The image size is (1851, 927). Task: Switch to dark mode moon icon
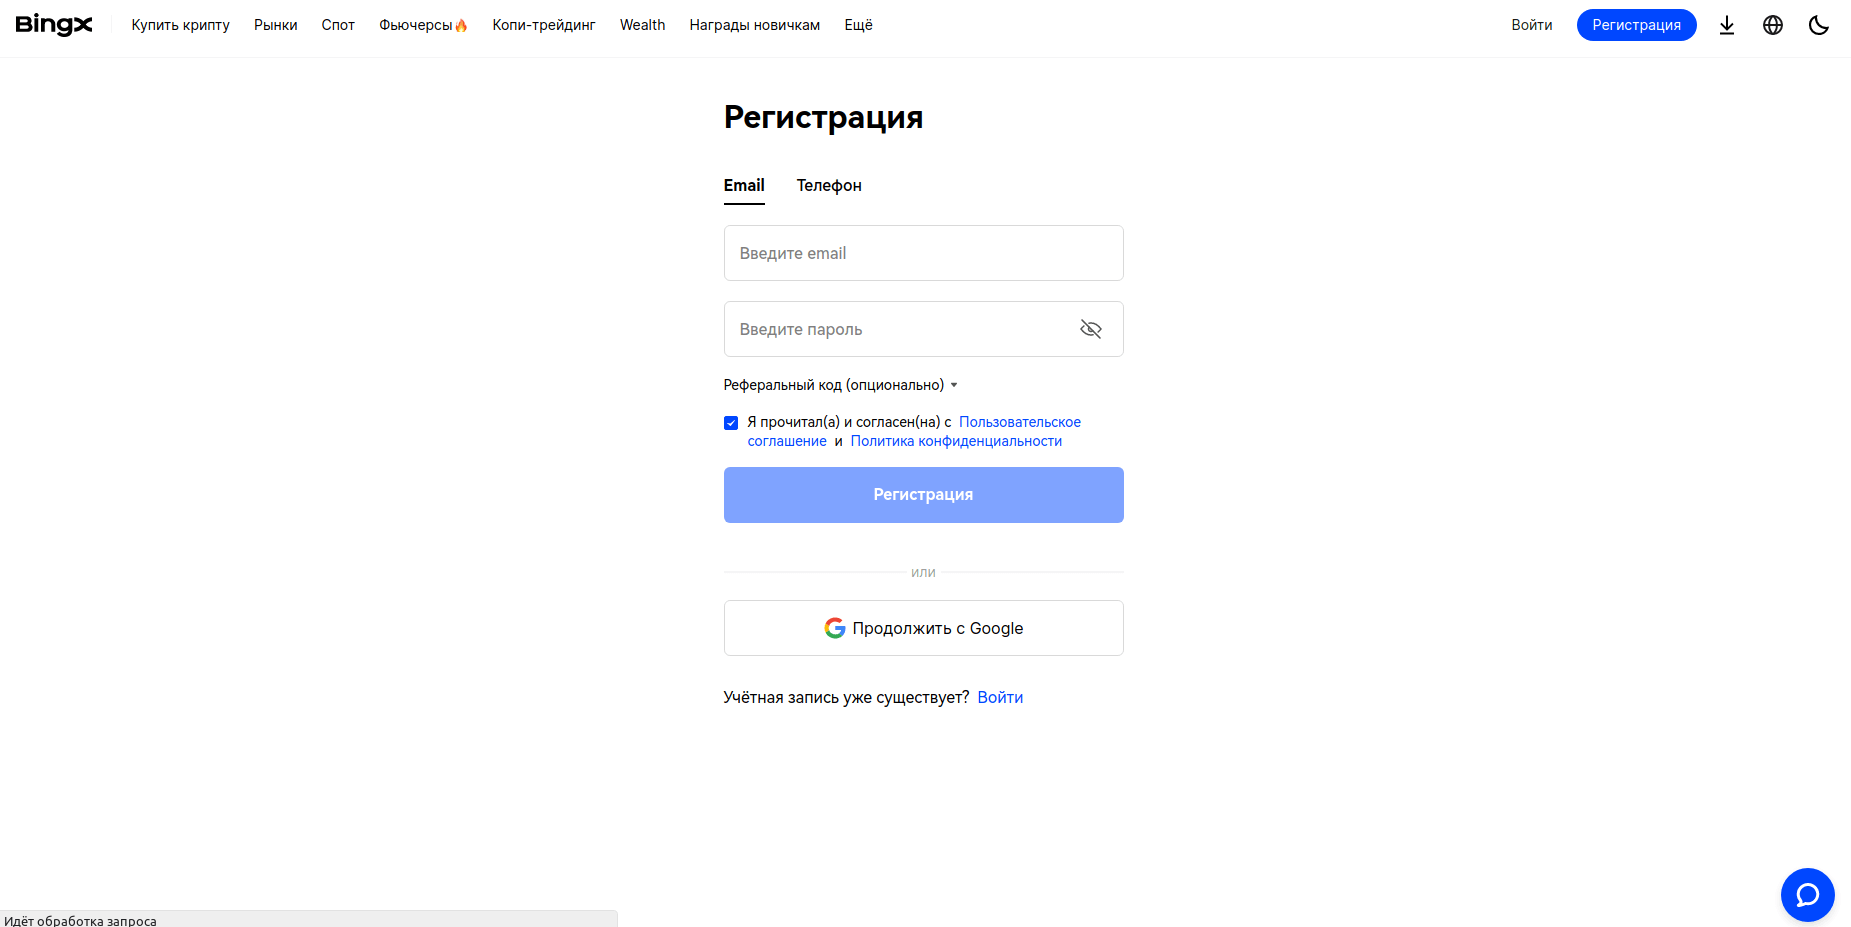(x=1818, y=25)
